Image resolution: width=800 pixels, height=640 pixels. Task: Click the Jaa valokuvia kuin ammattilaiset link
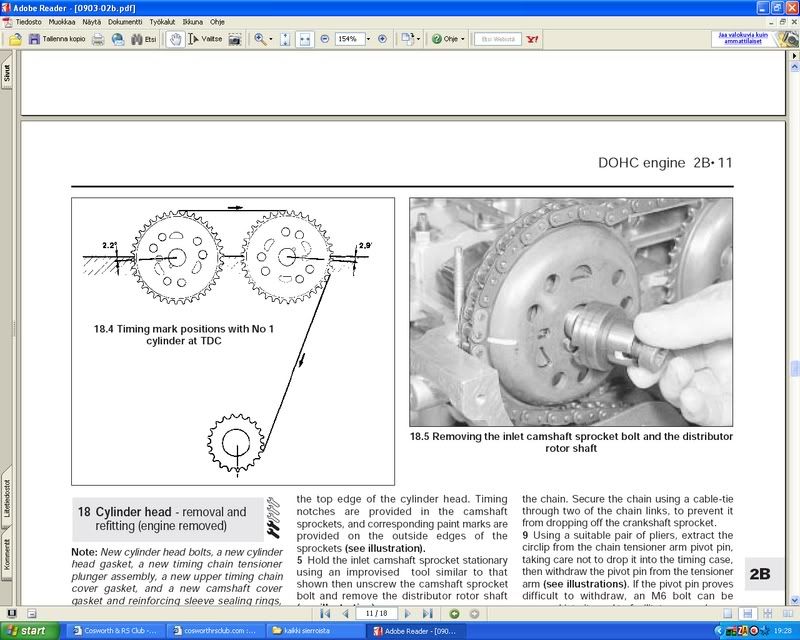(743, 38)
